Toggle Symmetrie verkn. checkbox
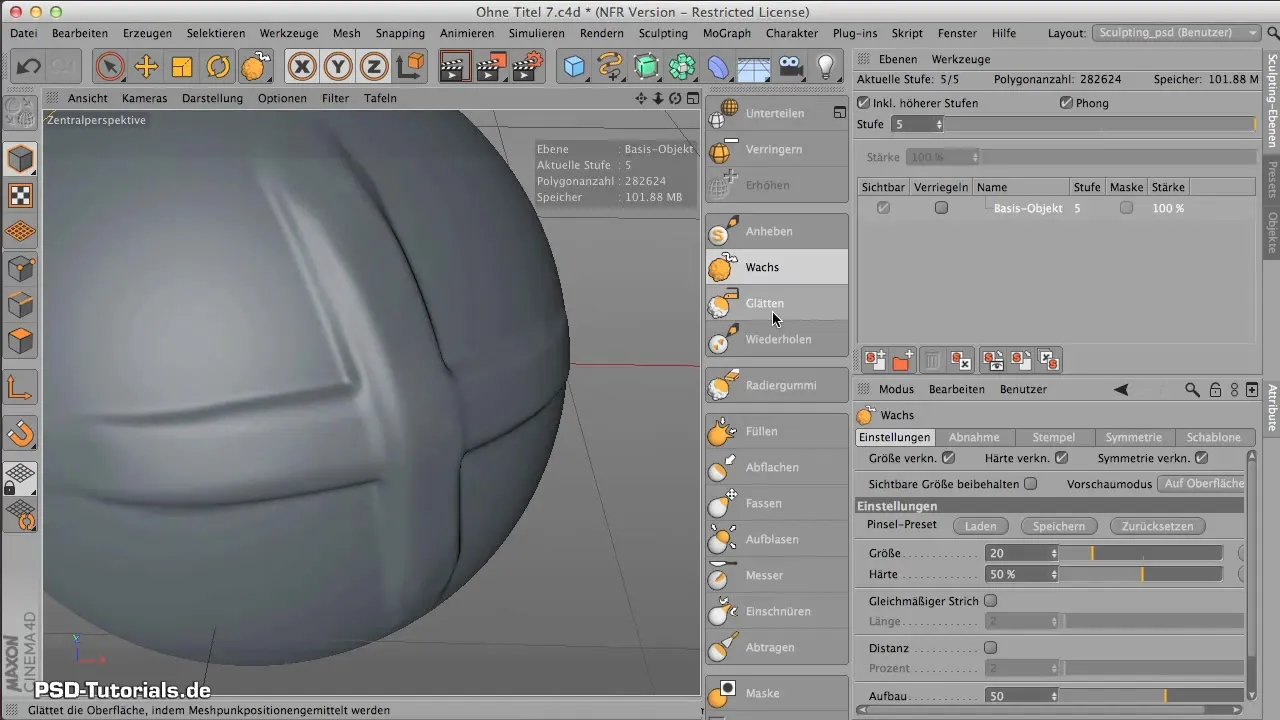The width and height of the screenshot is (1280, 720). pyautogui.click(x=1202, y=458)
